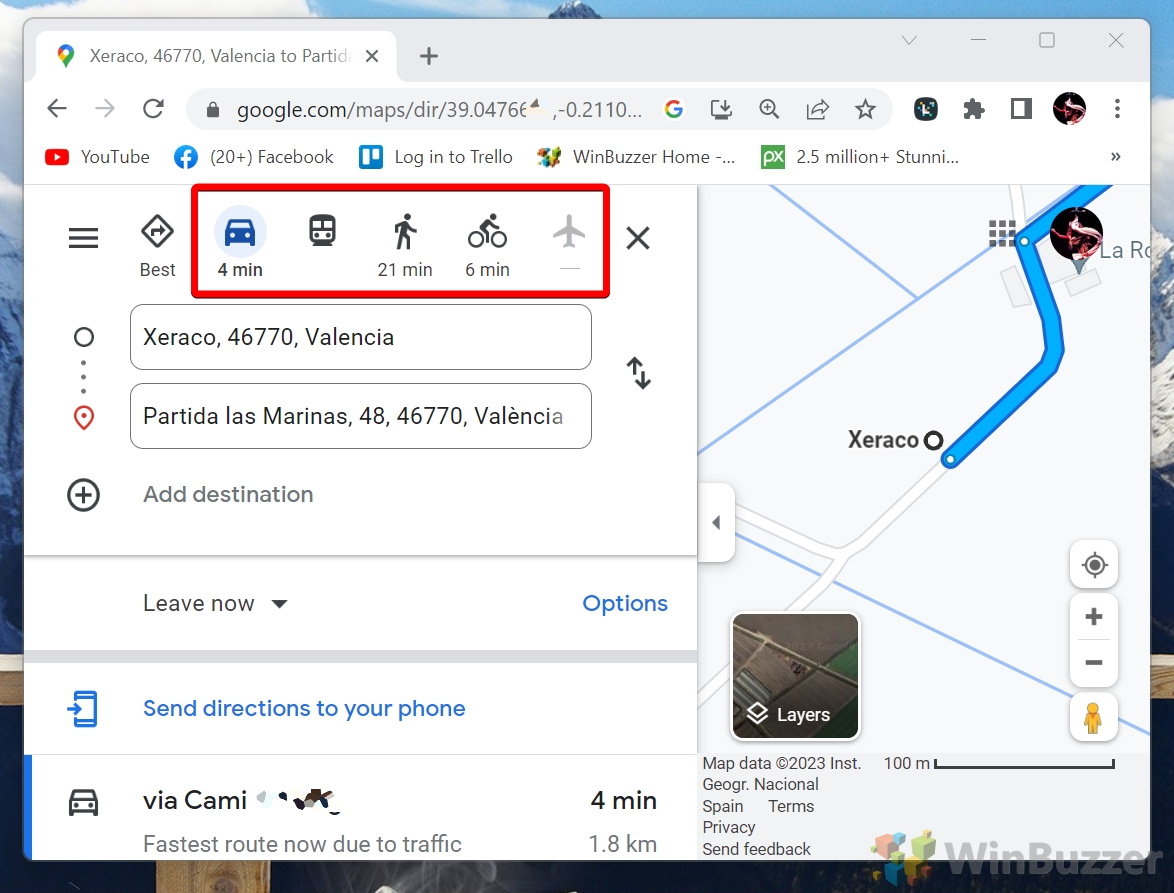
Task: Click the Xeraco starting point field
Action: (x=361, y=337)
